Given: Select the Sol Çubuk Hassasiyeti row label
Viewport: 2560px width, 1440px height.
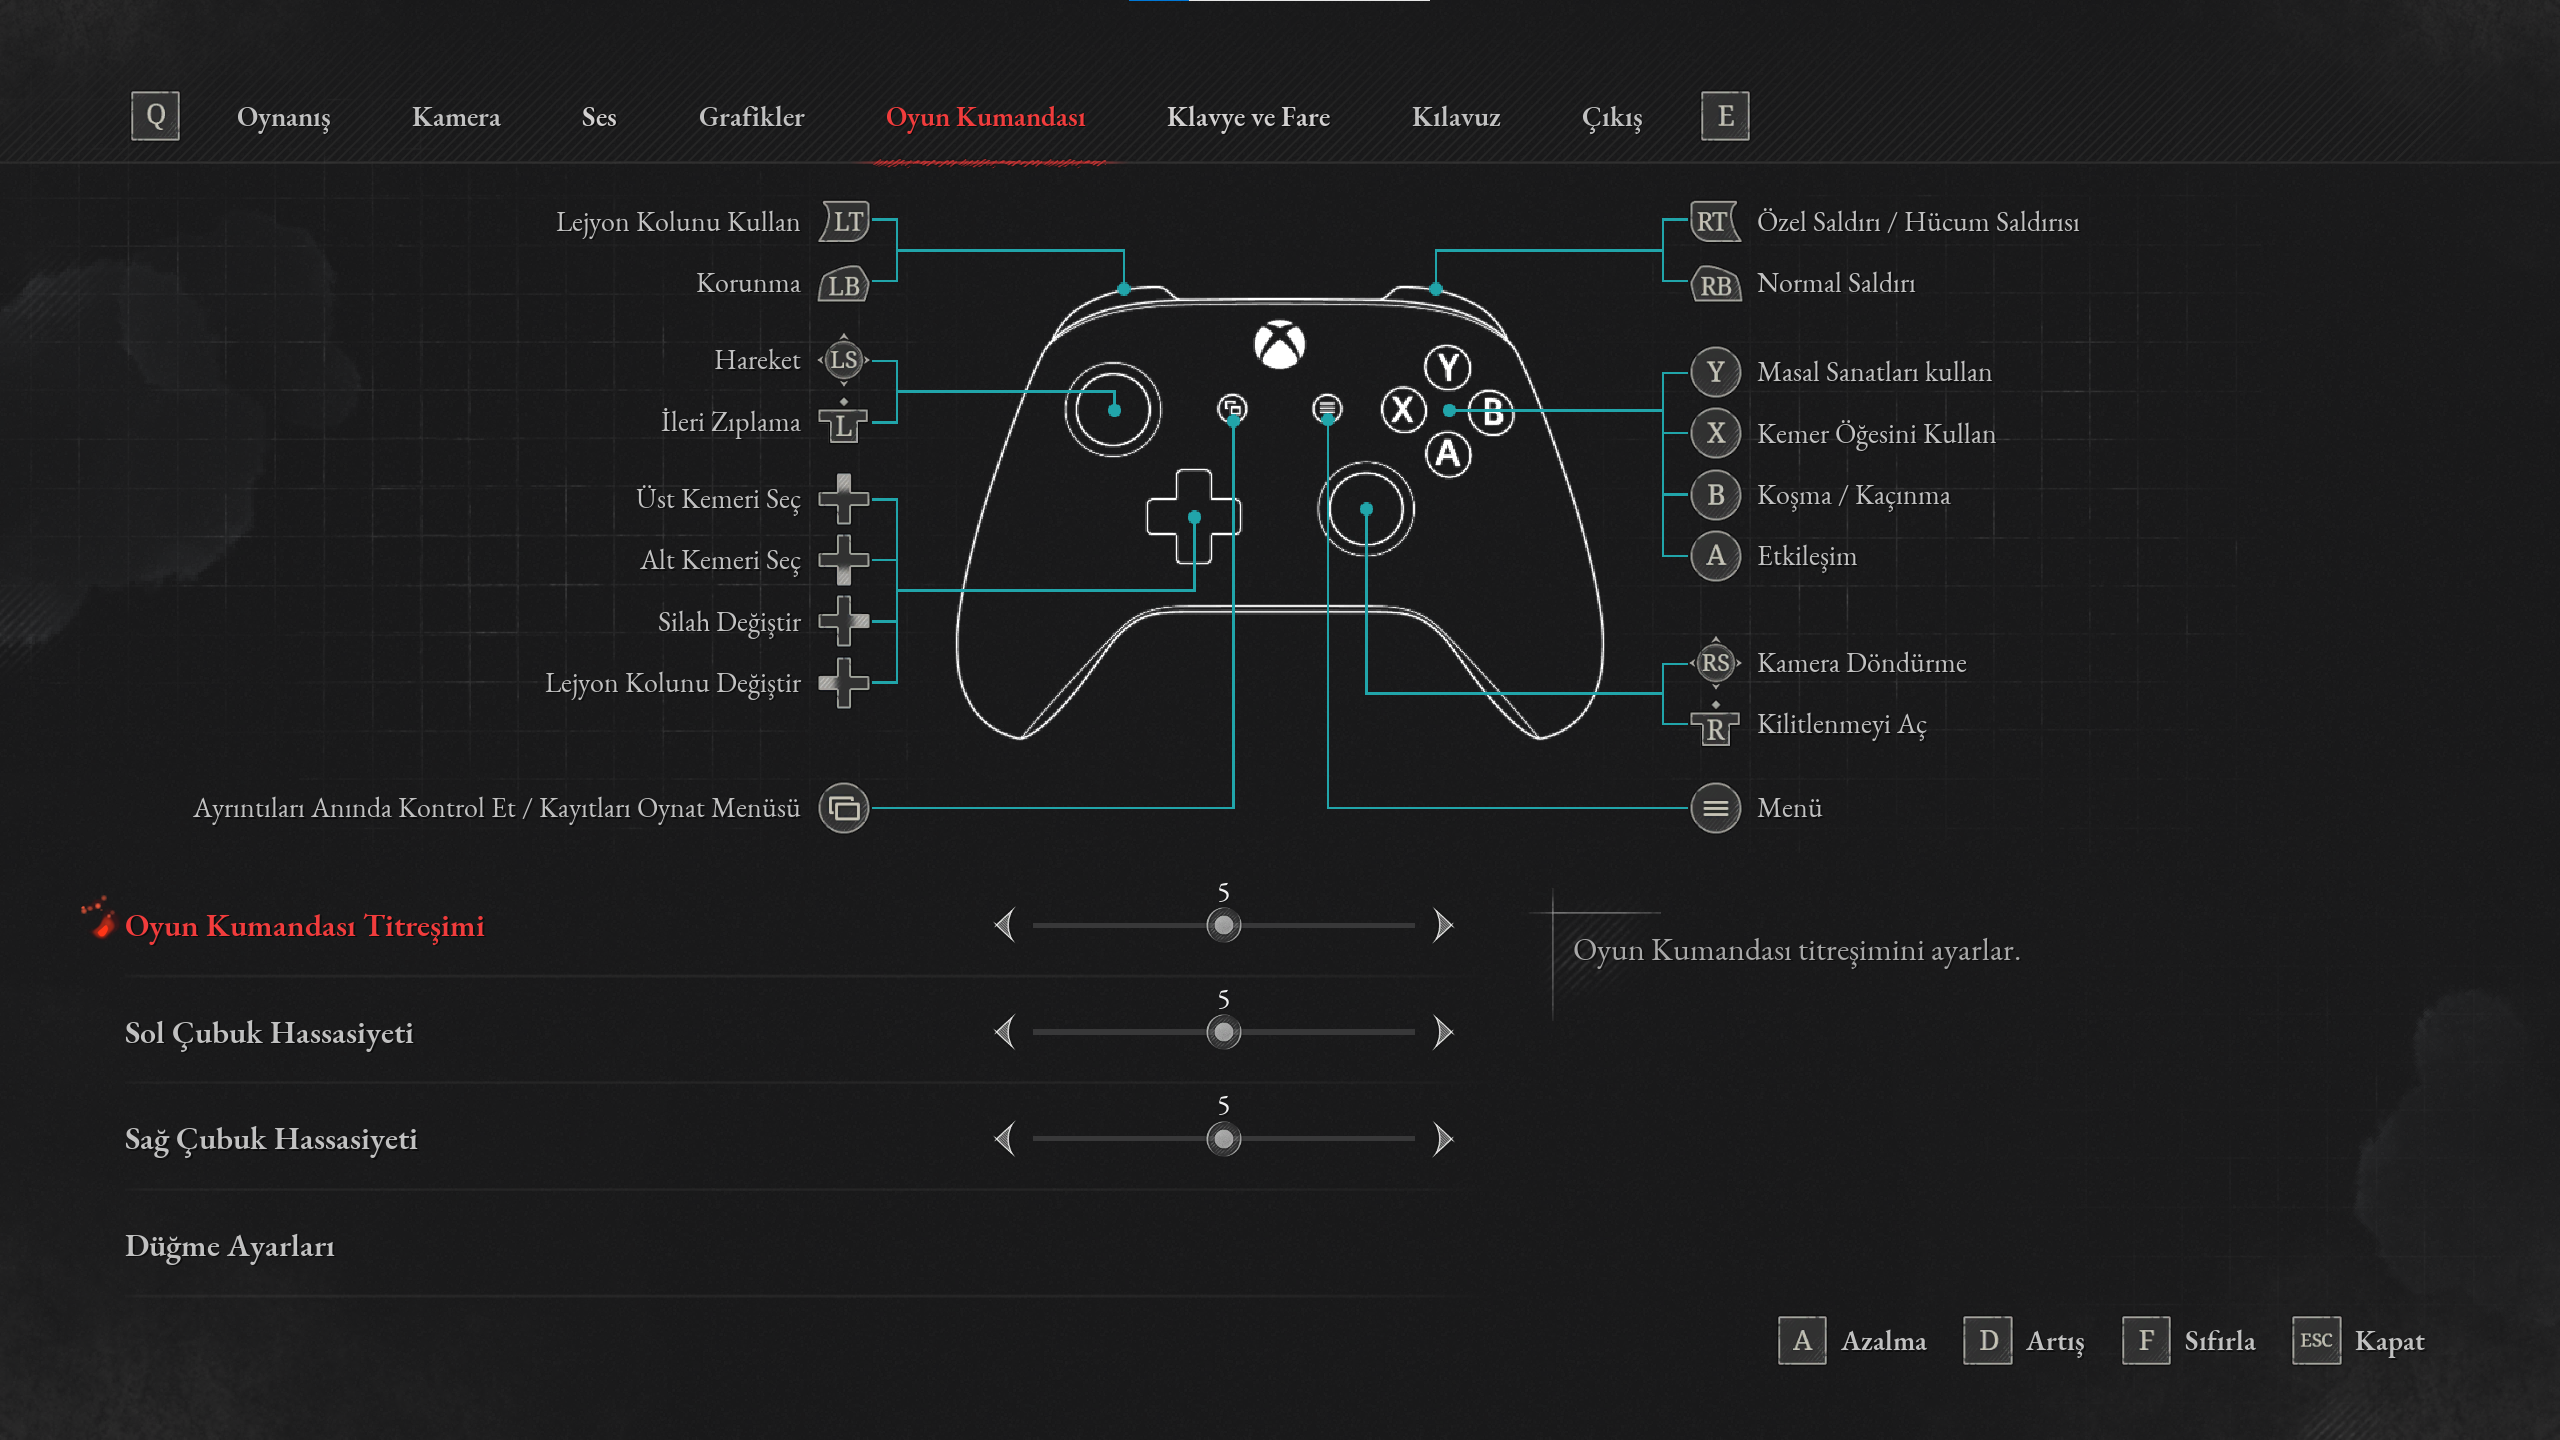Looking at the screenshot, I should 269,1033.
